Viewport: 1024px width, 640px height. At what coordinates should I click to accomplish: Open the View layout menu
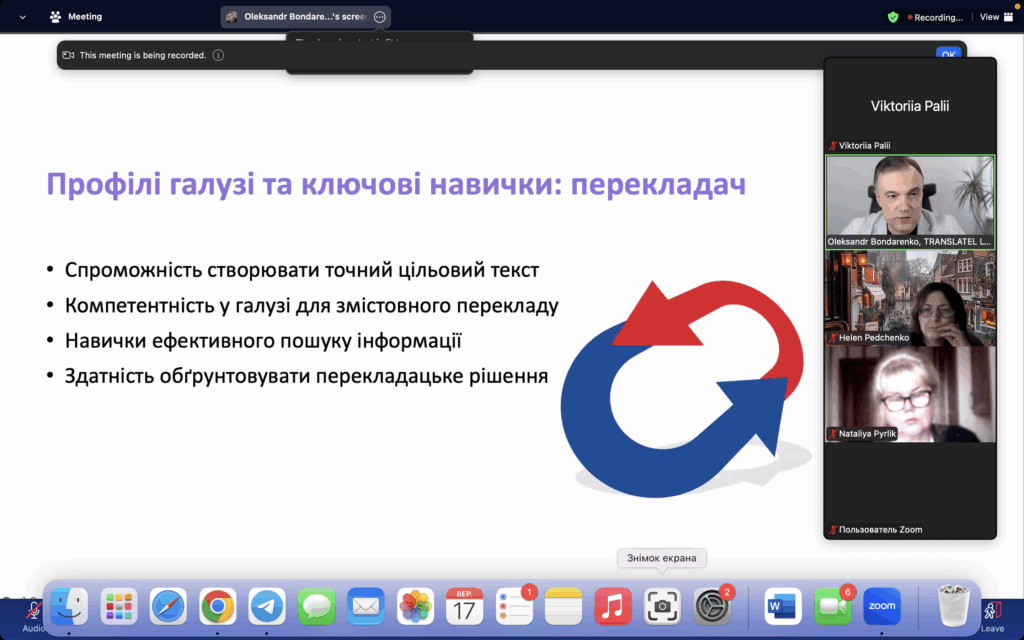tap(994, 17)
